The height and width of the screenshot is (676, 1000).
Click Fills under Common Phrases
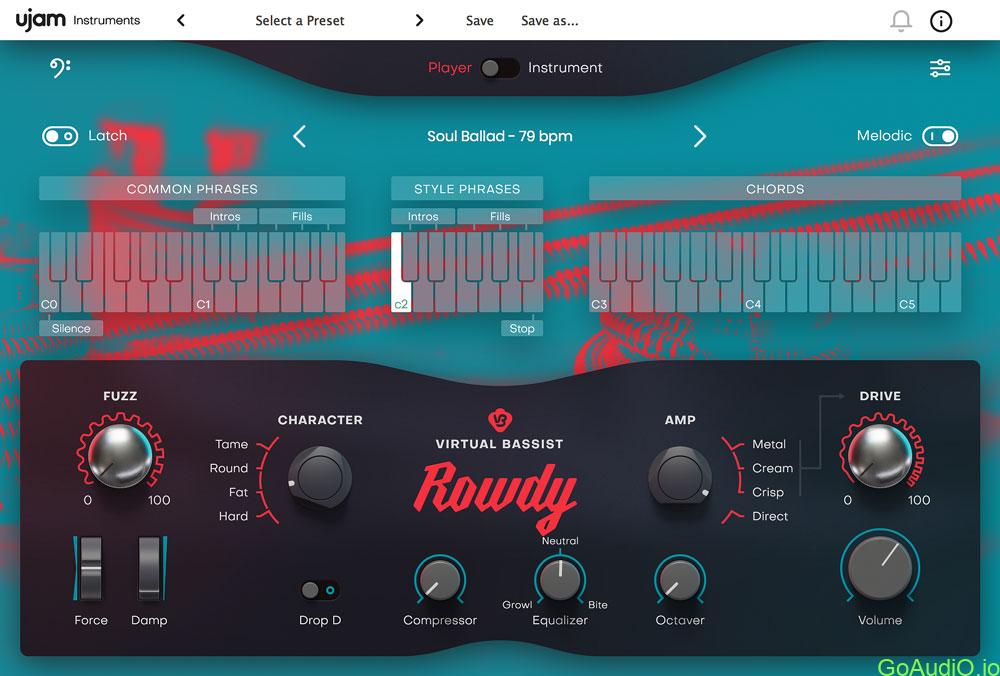point(302,216)
